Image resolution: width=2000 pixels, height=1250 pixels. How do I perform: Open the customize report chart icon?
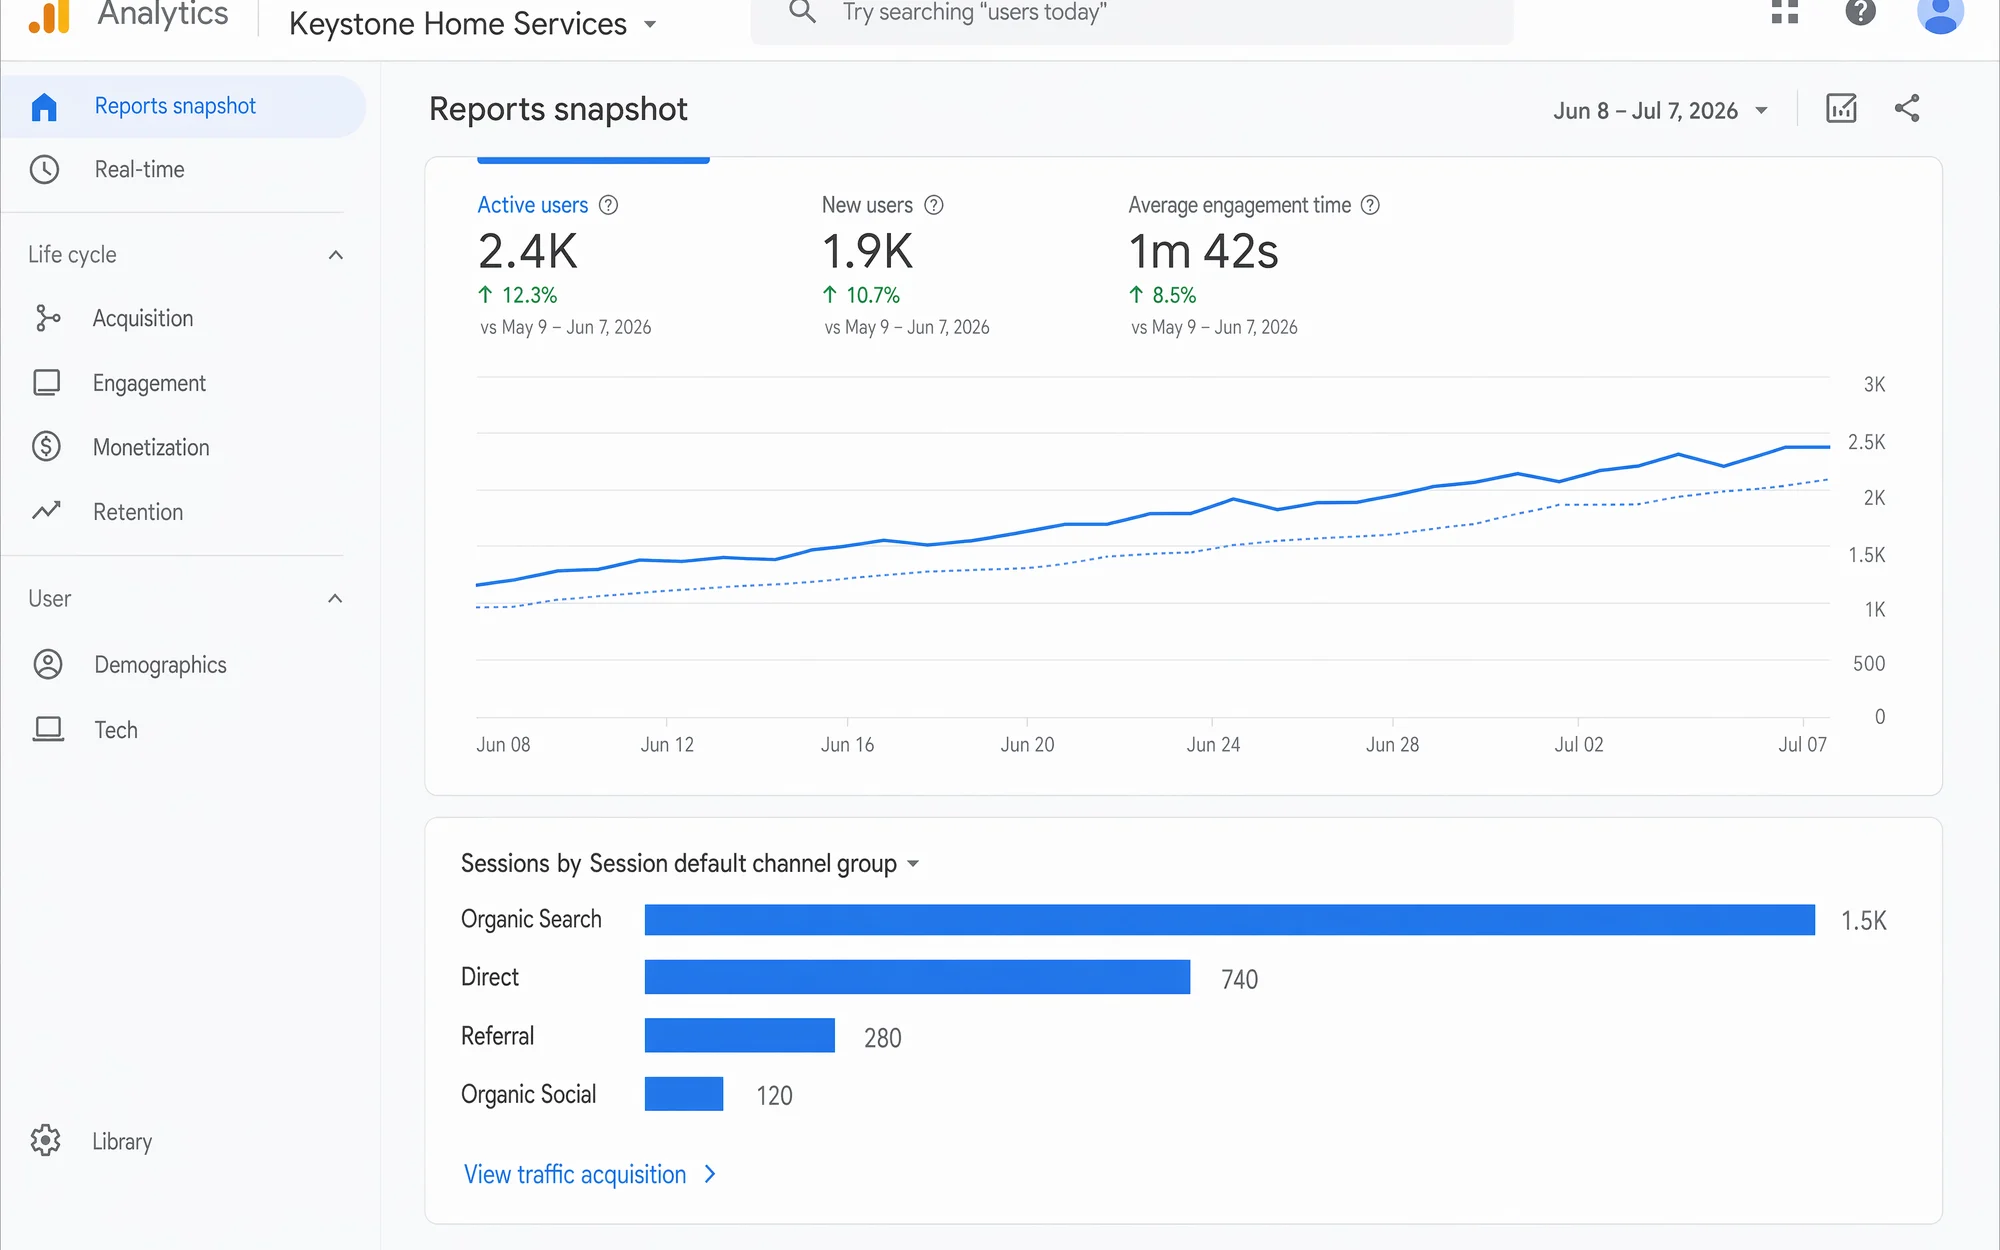[x=1841, y=108]
